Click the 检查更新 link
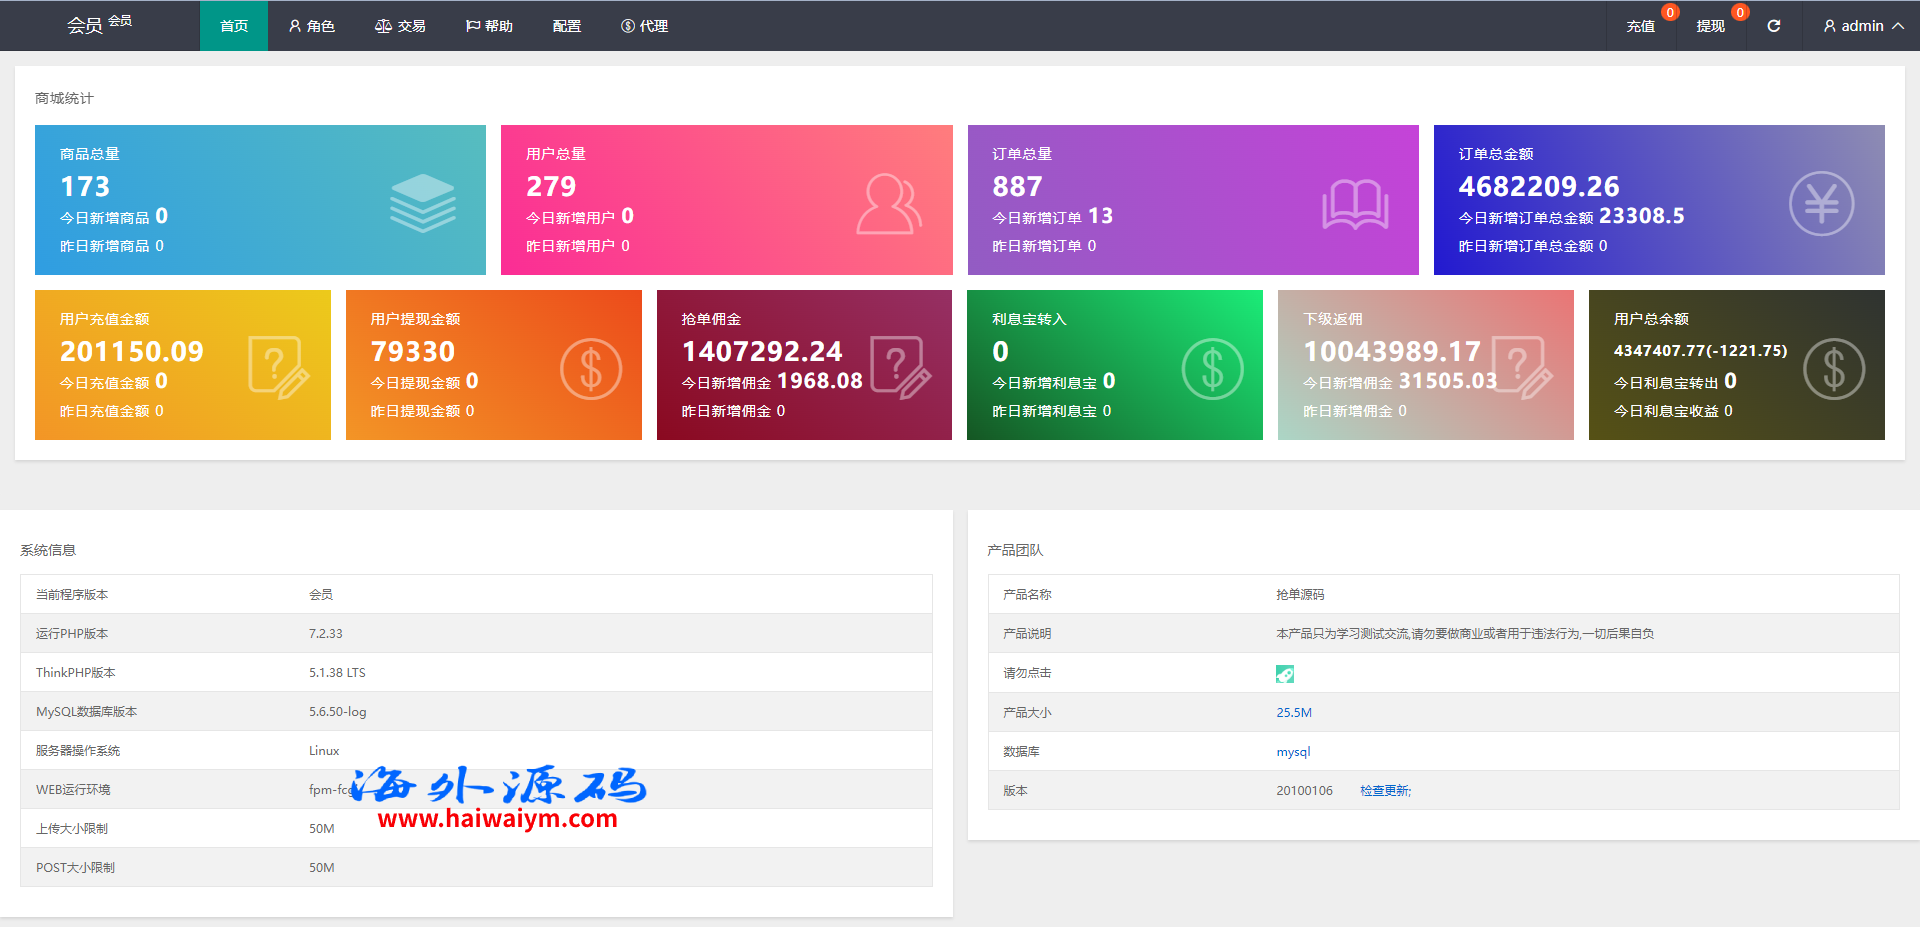Image resolution: width=1920 pixels, height=927 pixels. click(x=1385, y=791)
